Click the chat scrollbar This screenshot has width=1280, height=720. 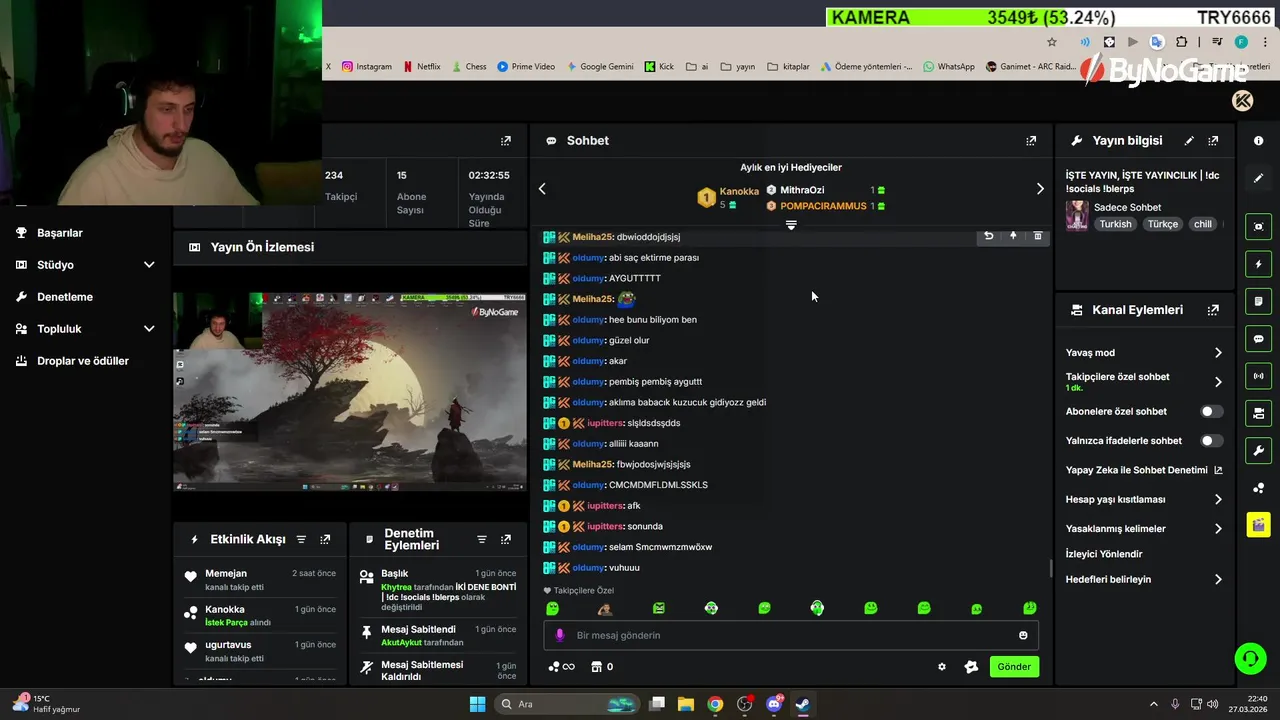pos(1050,568)
